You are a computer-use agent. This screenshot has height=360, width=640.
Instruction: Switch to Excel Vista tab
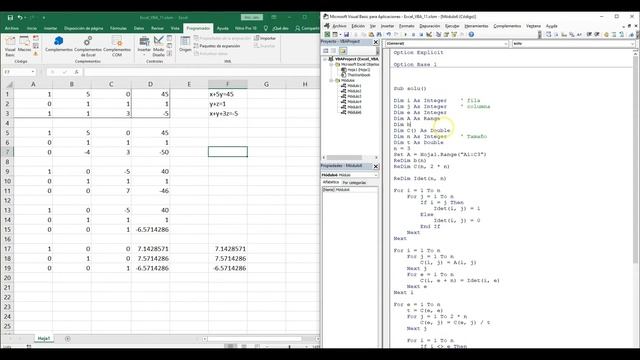[175, 28]
